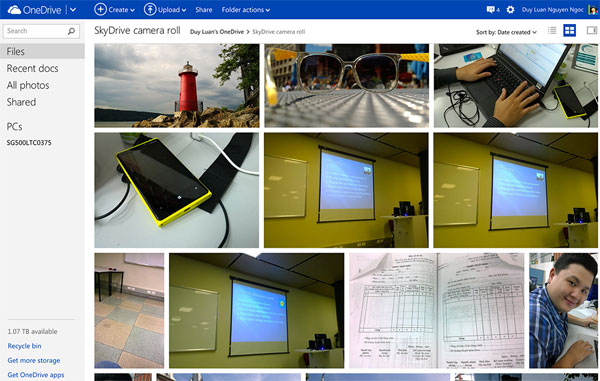Select Files in the sidebar

(x=42, y=51)
